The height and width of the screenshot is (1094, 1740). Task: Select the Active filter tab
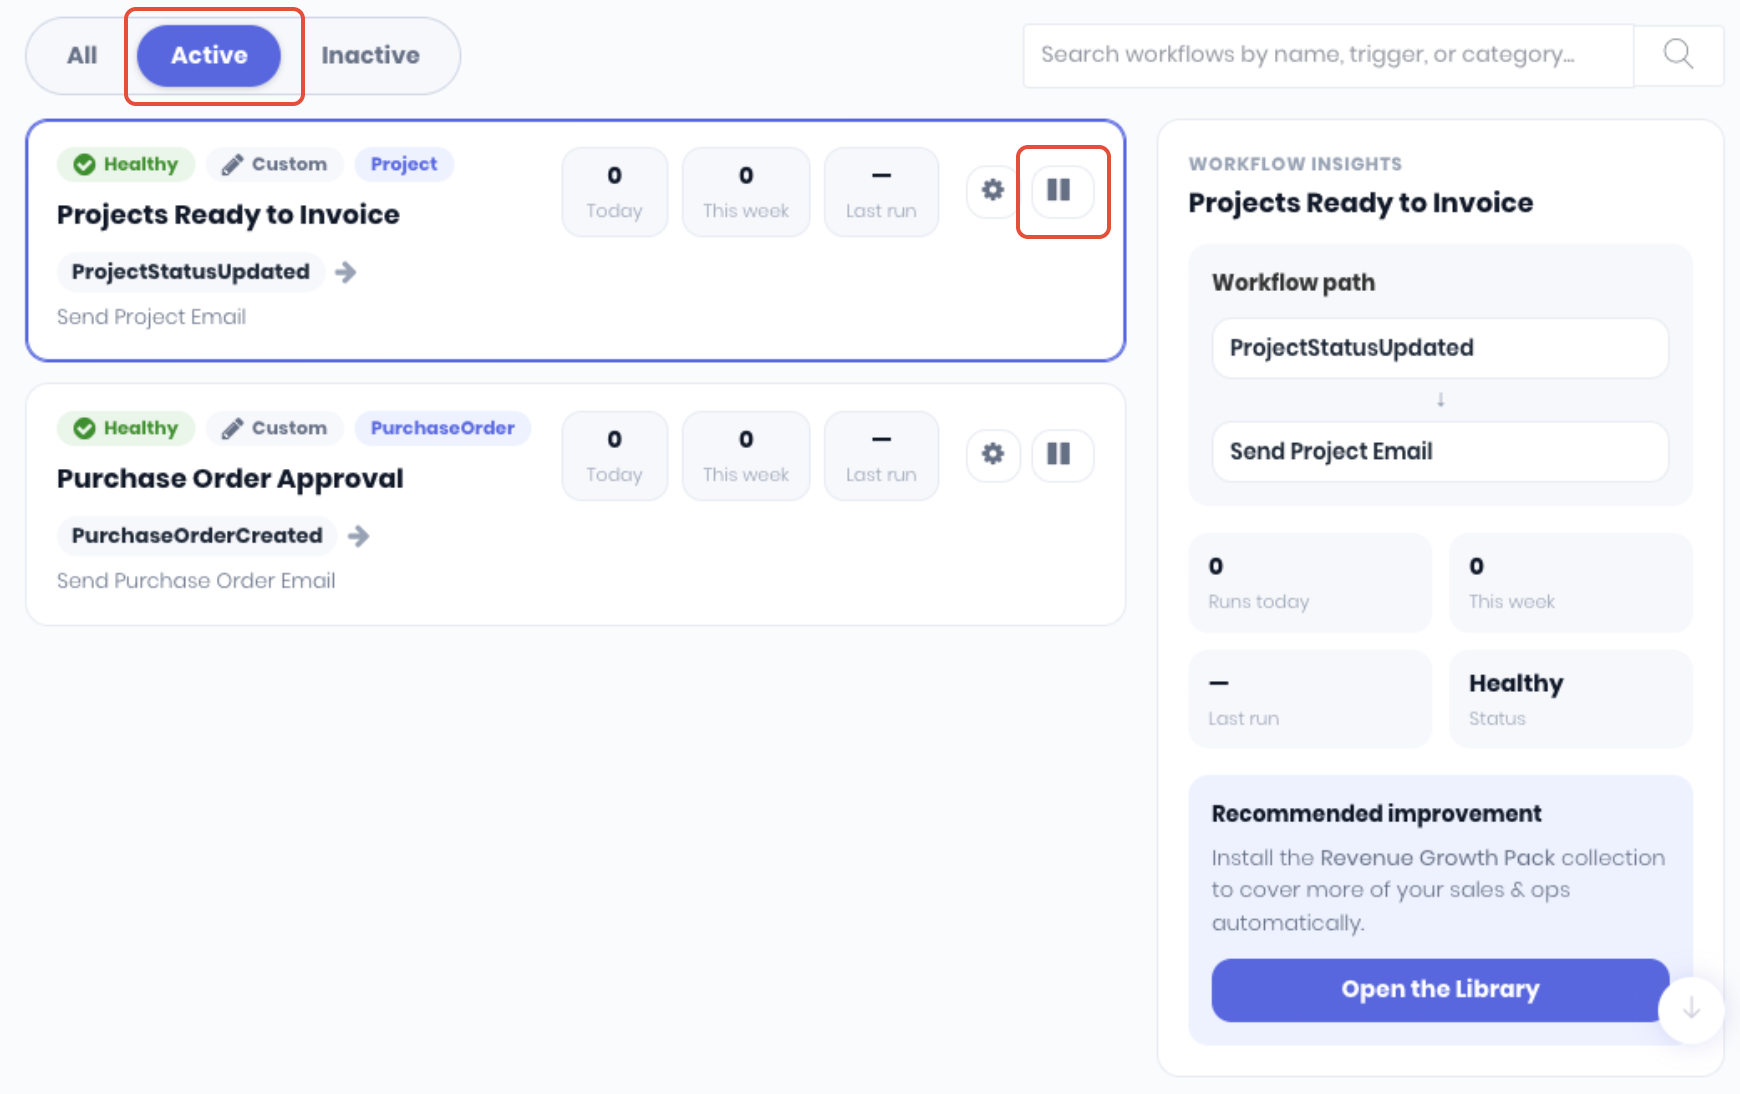pos(209,55)
